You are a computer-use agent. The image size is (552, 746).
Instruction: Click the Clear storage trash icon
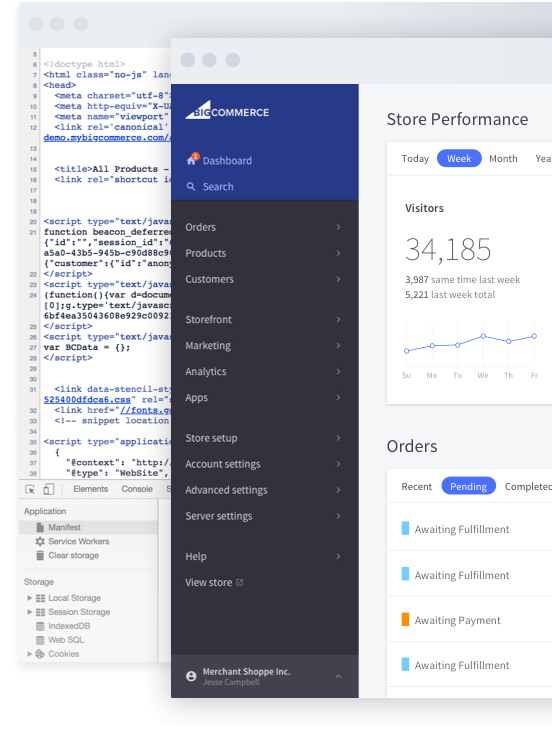(x=40, y=555)
